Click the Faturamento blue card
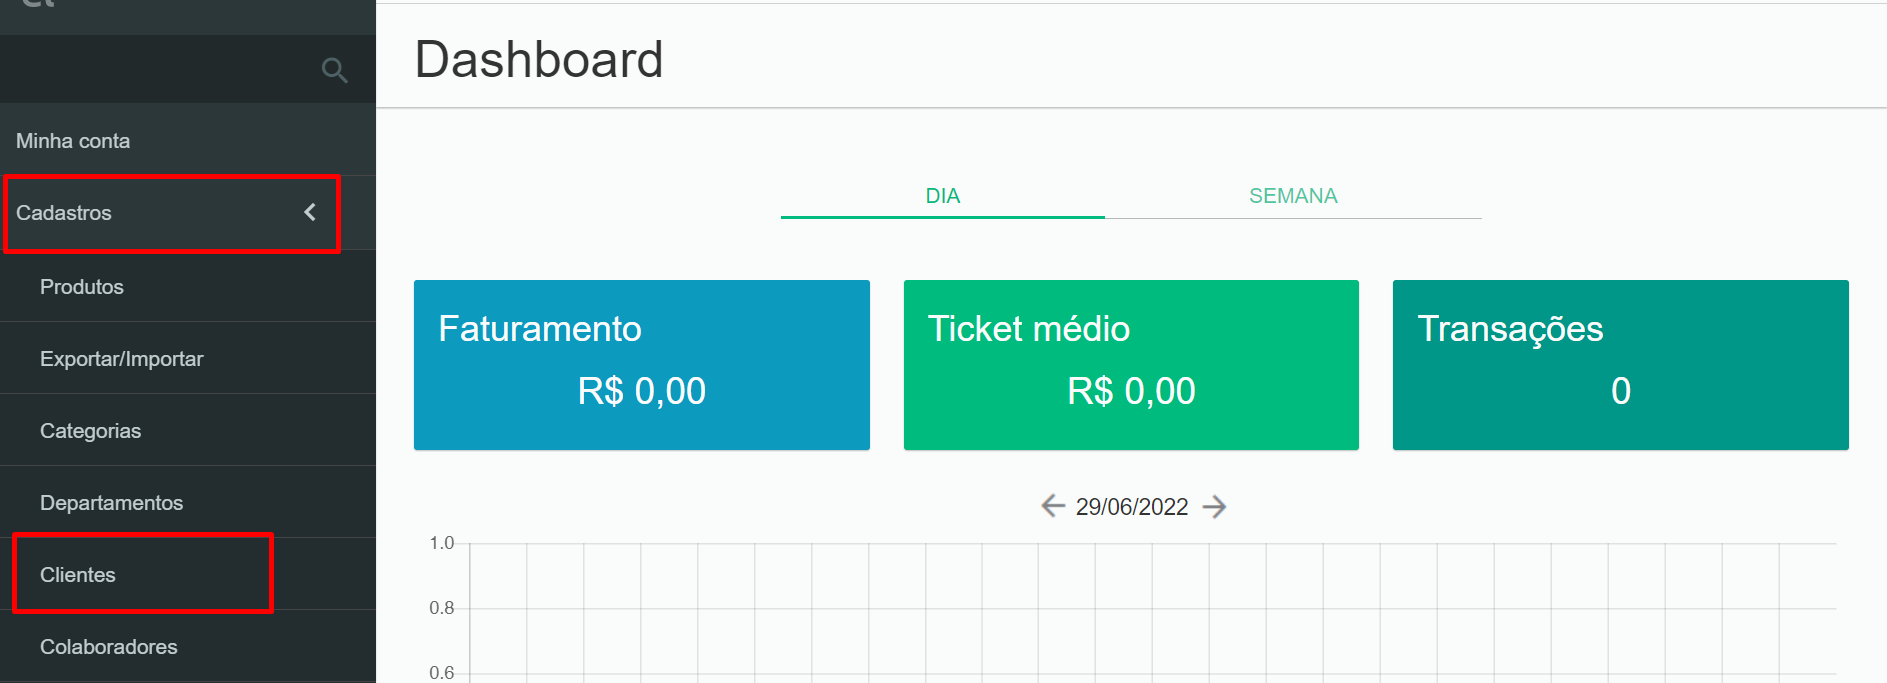 click(x=642, y=365)
